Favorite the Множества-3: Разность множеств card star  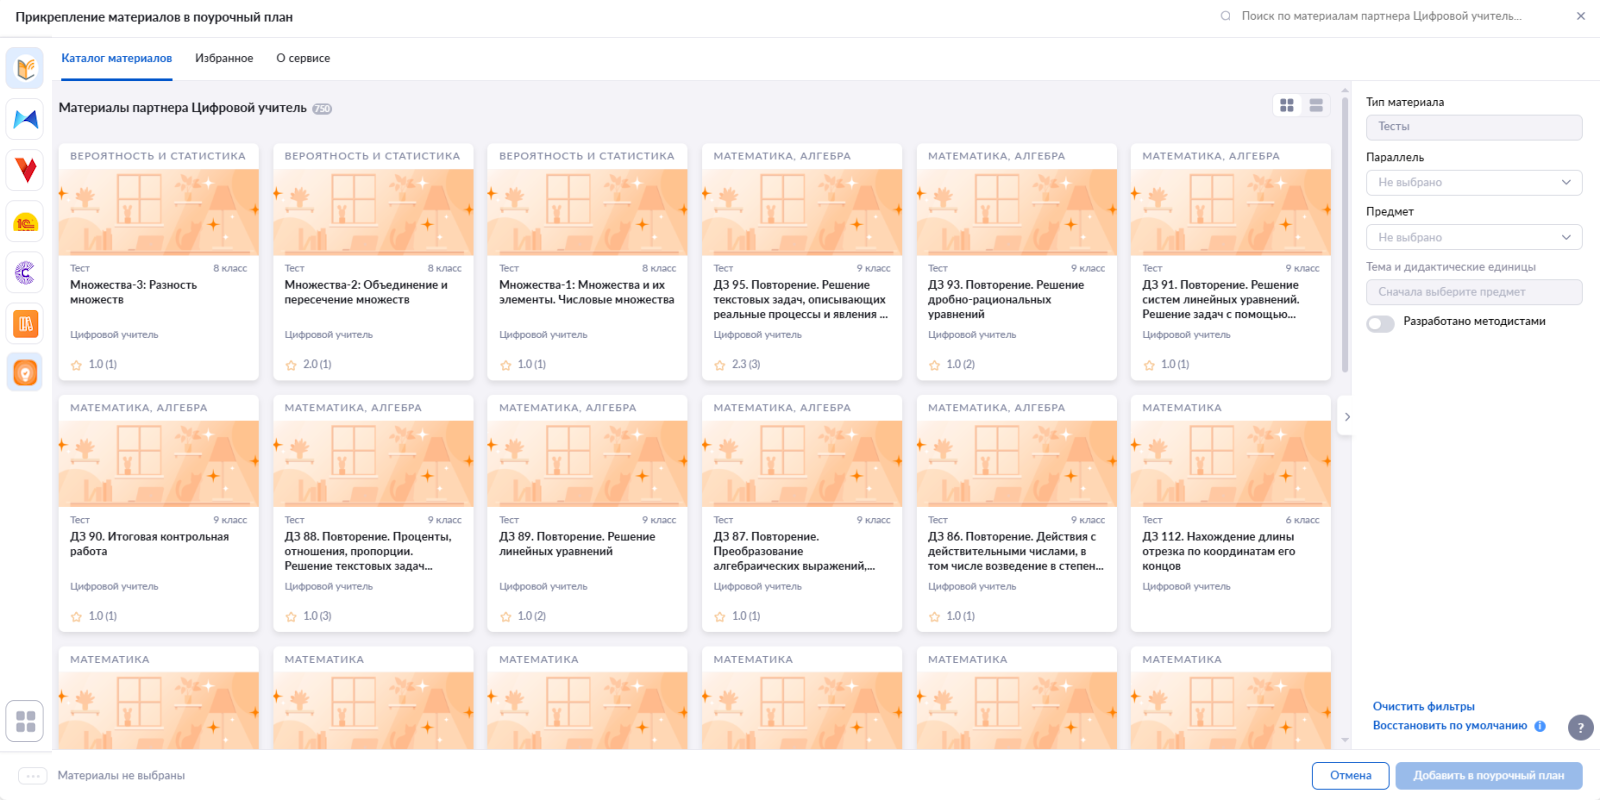point(77,365)
